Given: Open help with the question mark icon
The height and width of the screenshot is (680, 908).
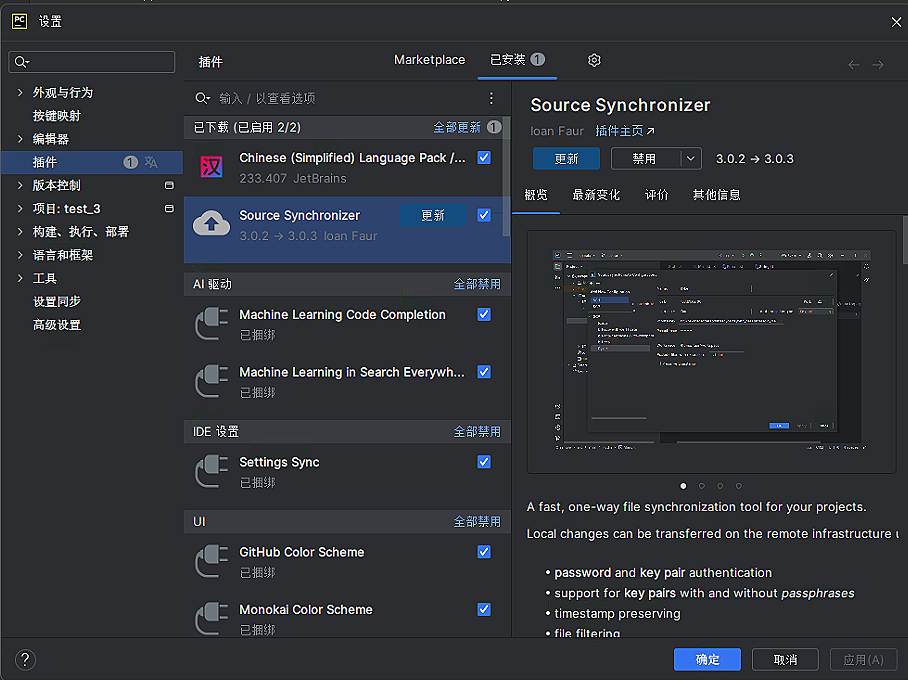Looking at the screenshot, I should pyautogui.click(x=25, y=659).
